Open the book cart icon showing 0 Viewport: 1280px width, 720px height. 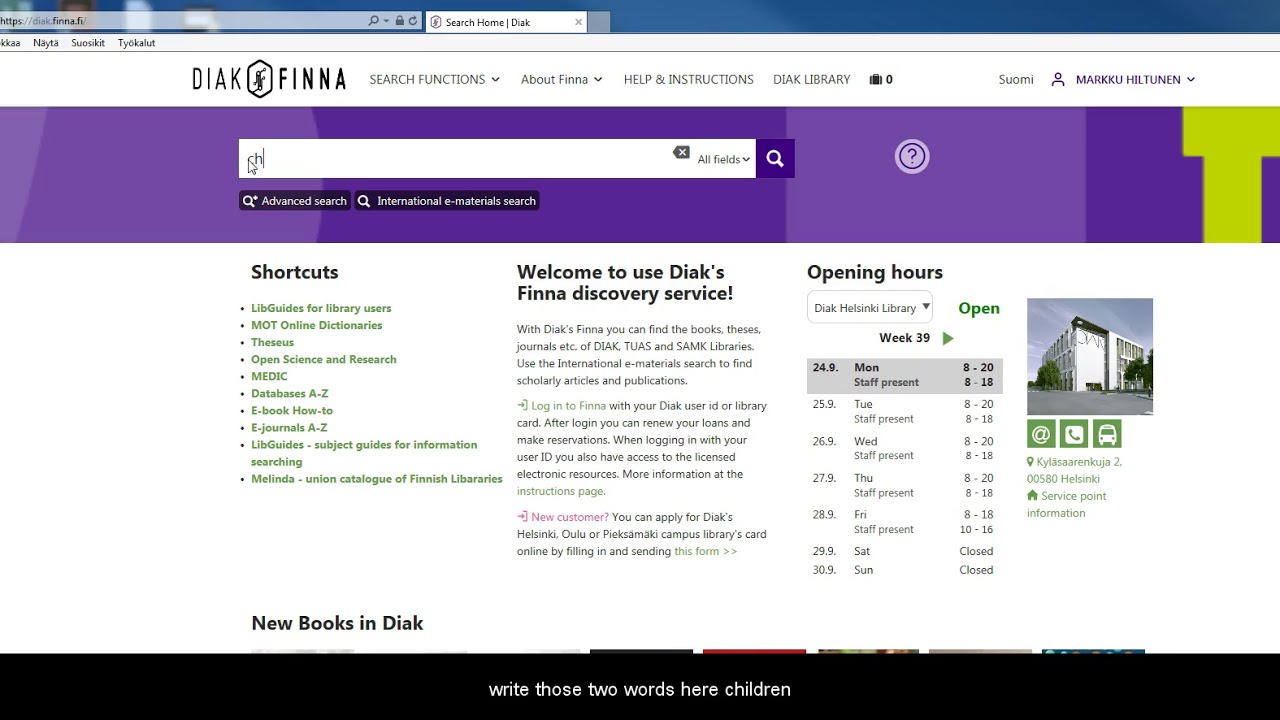(881, 79)
